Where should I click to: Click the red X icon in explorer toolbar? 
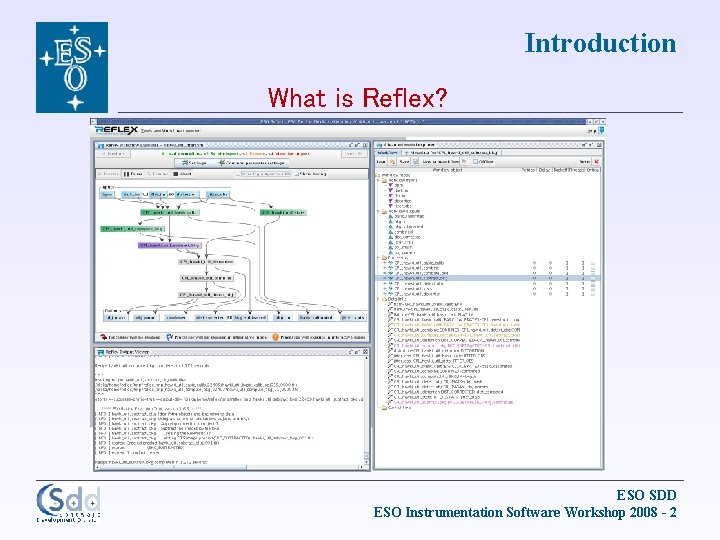pos(596,162)
